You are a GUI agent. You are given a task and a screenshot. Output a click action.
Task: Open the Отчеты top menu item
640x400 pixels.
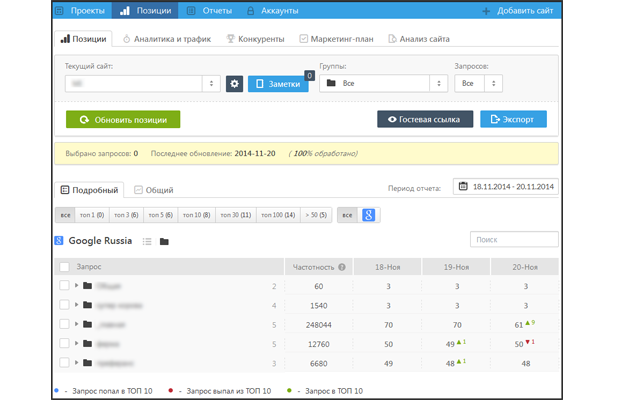(209, 11)
